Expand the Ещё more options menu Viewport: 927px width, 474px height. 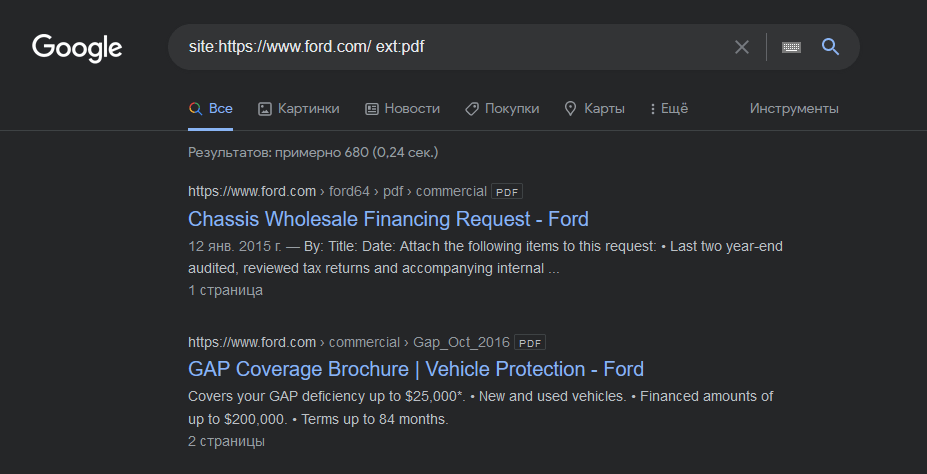[669, 108]
